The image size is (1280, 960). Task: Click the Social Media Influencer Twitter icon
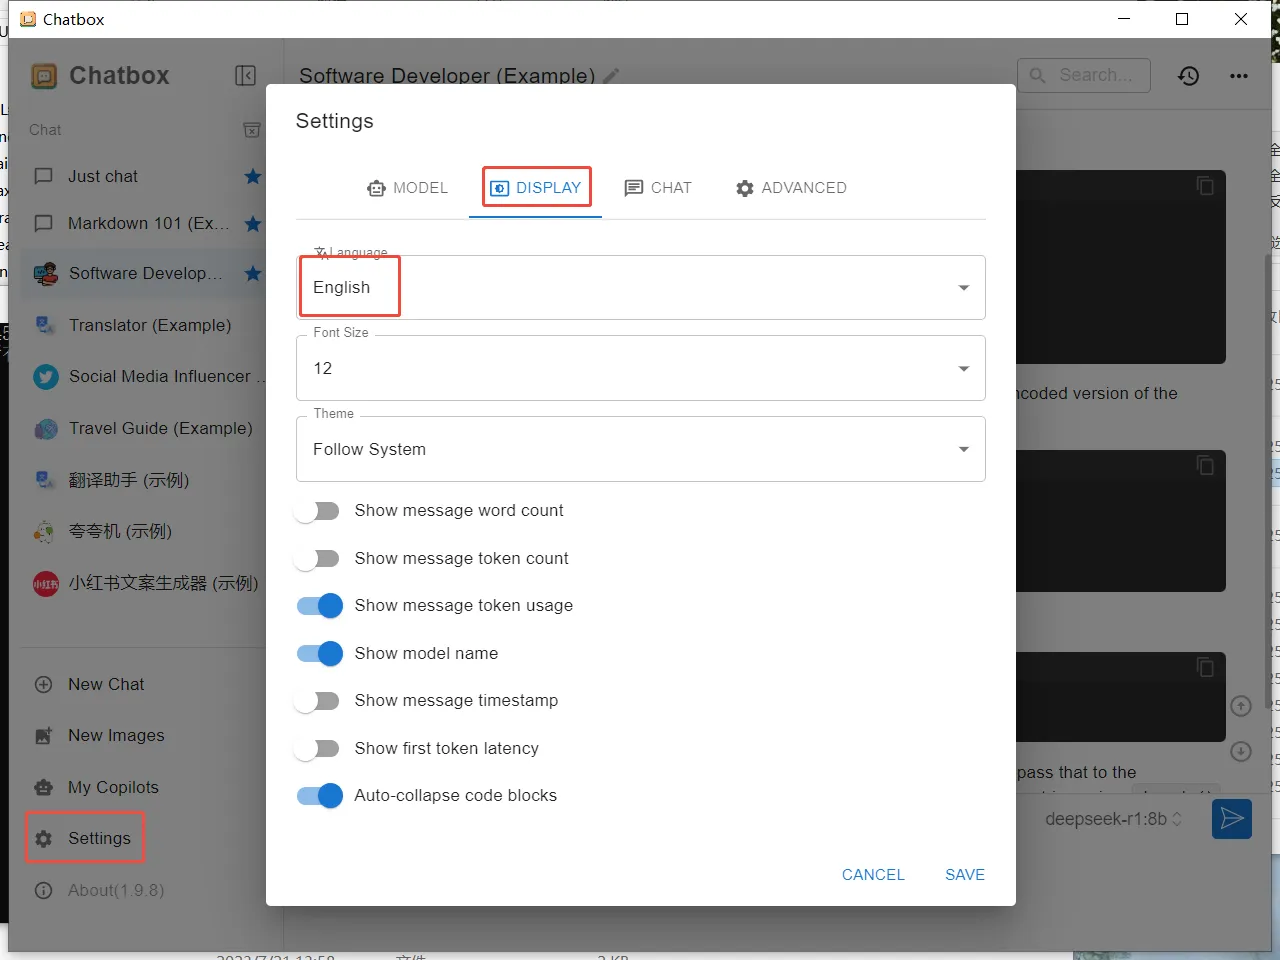click(45, 376)
